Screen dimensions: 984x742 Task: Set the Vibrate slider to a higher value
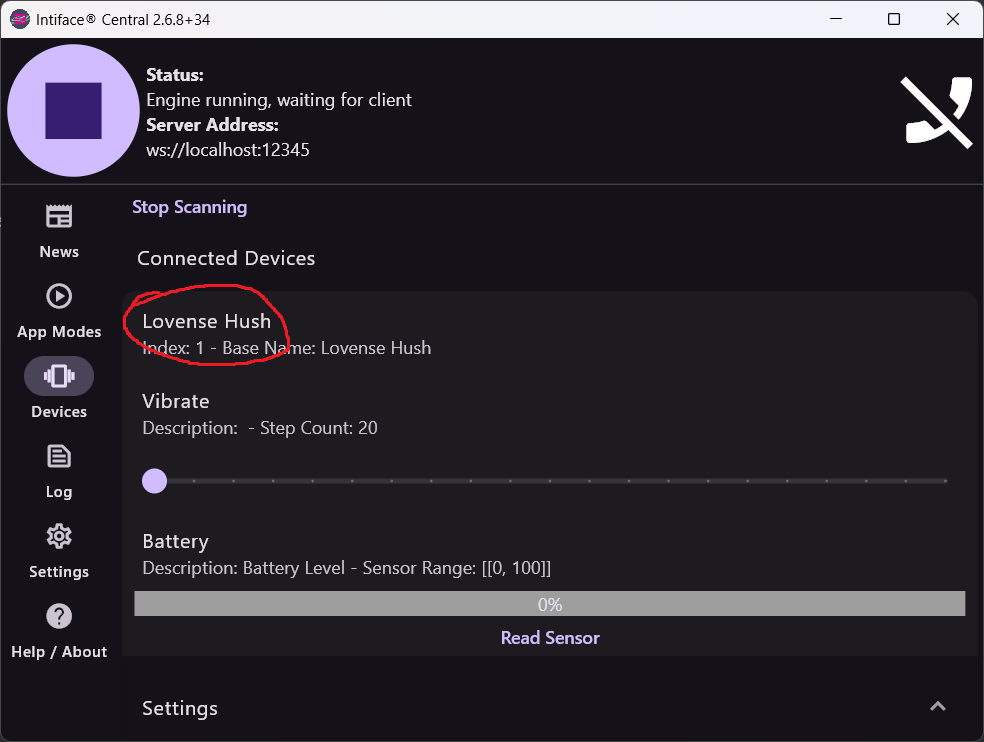point(550,481)
